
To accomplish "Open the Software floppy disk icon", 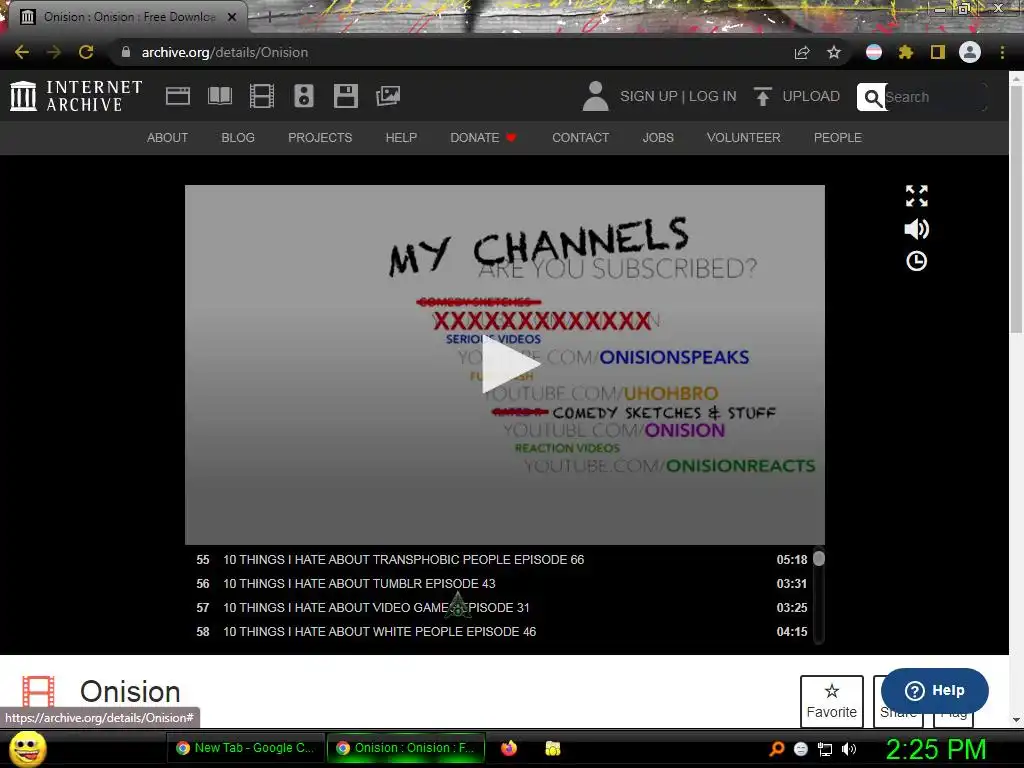I will pos(345,96).
